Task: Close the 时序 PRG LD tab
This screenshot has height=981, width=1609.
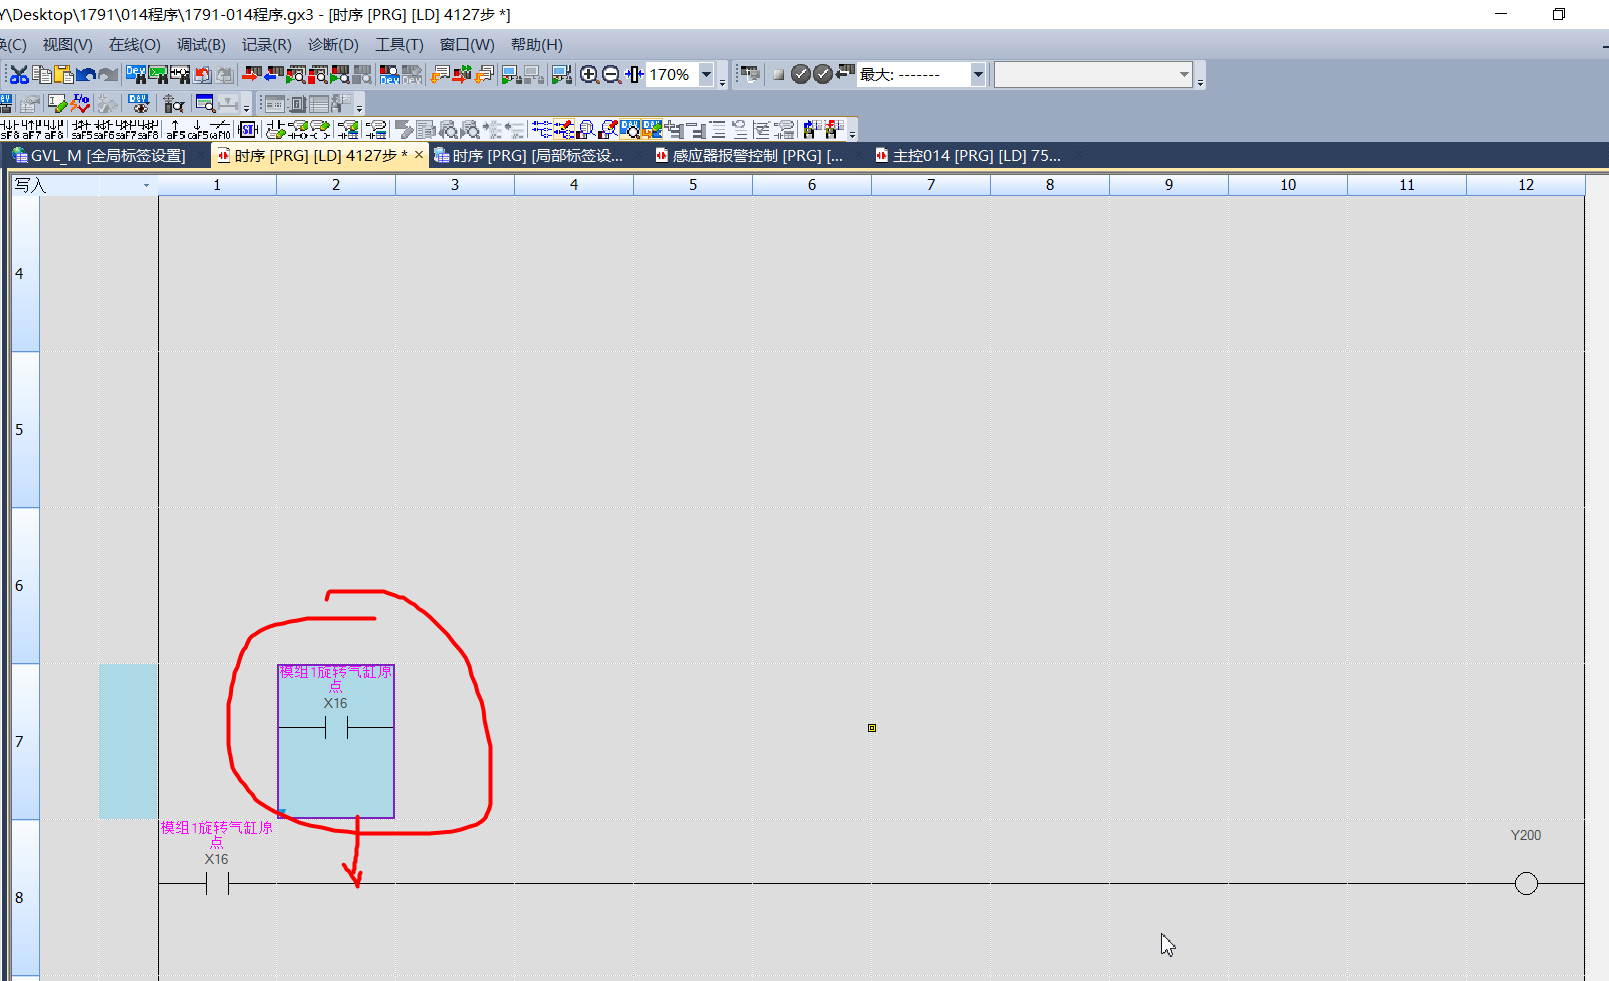Action: pos(419,155)
